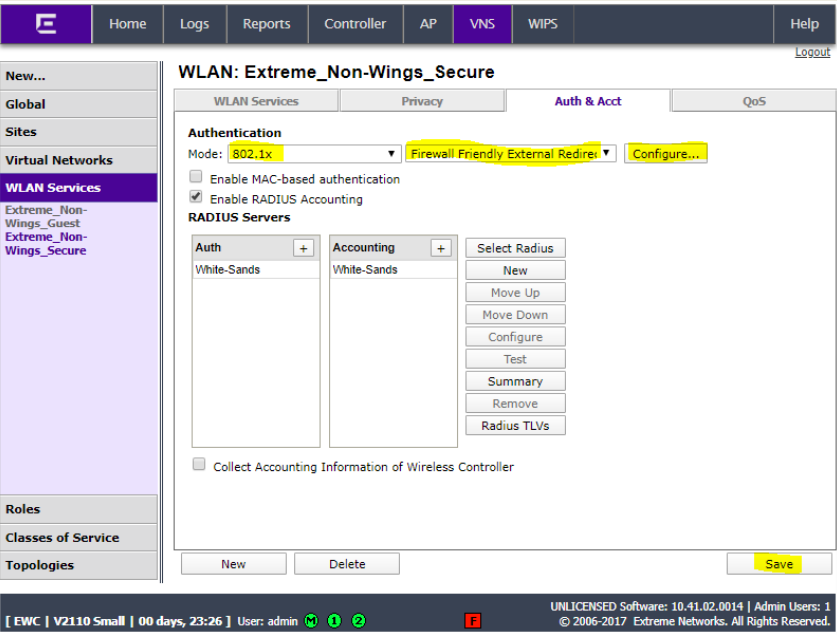The width and height of the screenshot is (837, 635).
Task: Open Sites in the left sidebar
Action: click(x=78, y=132)
